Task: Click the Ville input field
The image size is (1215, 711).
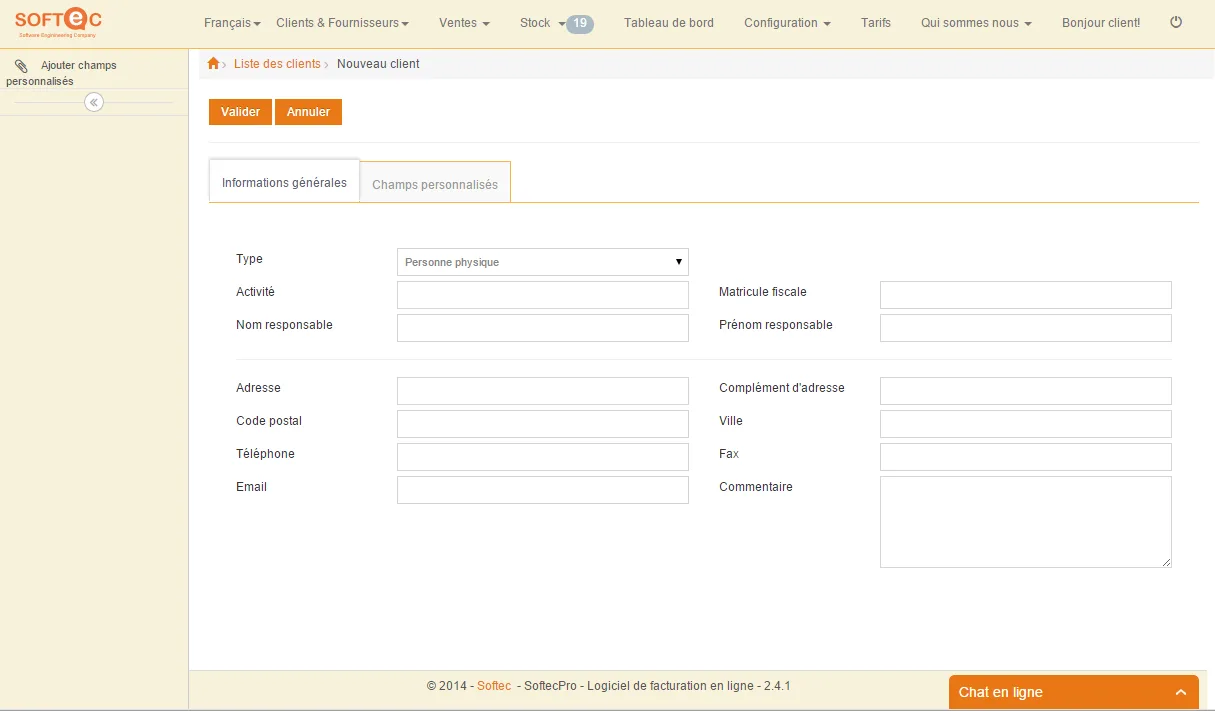Action: tap(1026, 424)
